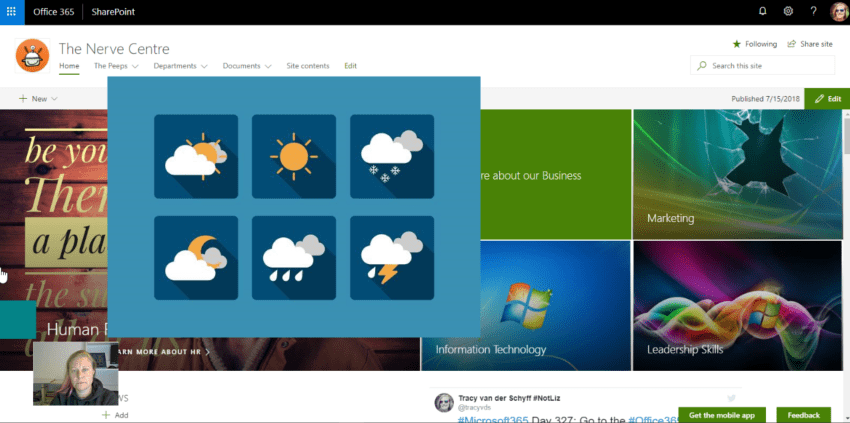Click the snowy cloud weather icon

pyautogui.click(x=391, y=156)
